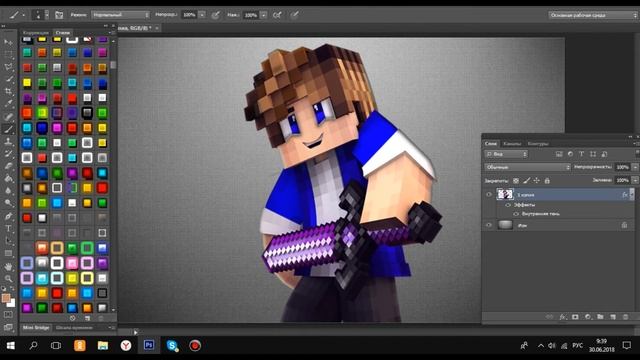The image size is (640, 360).
Task: Select the Rectangular Marquee tool
Action: [x=8, y=54]
